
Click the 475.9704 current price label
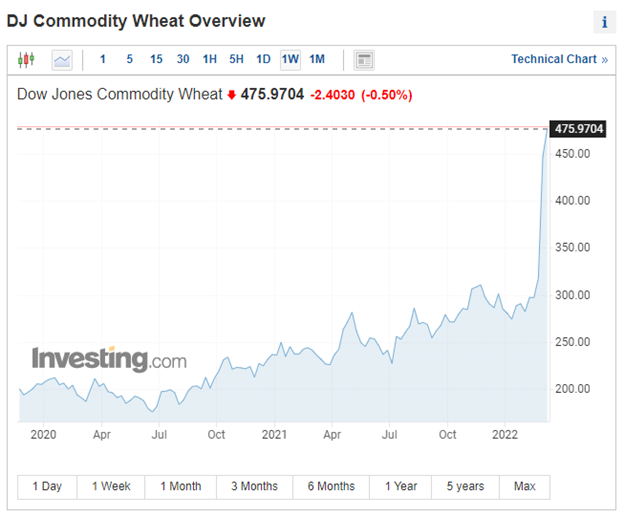click(579, 129)
